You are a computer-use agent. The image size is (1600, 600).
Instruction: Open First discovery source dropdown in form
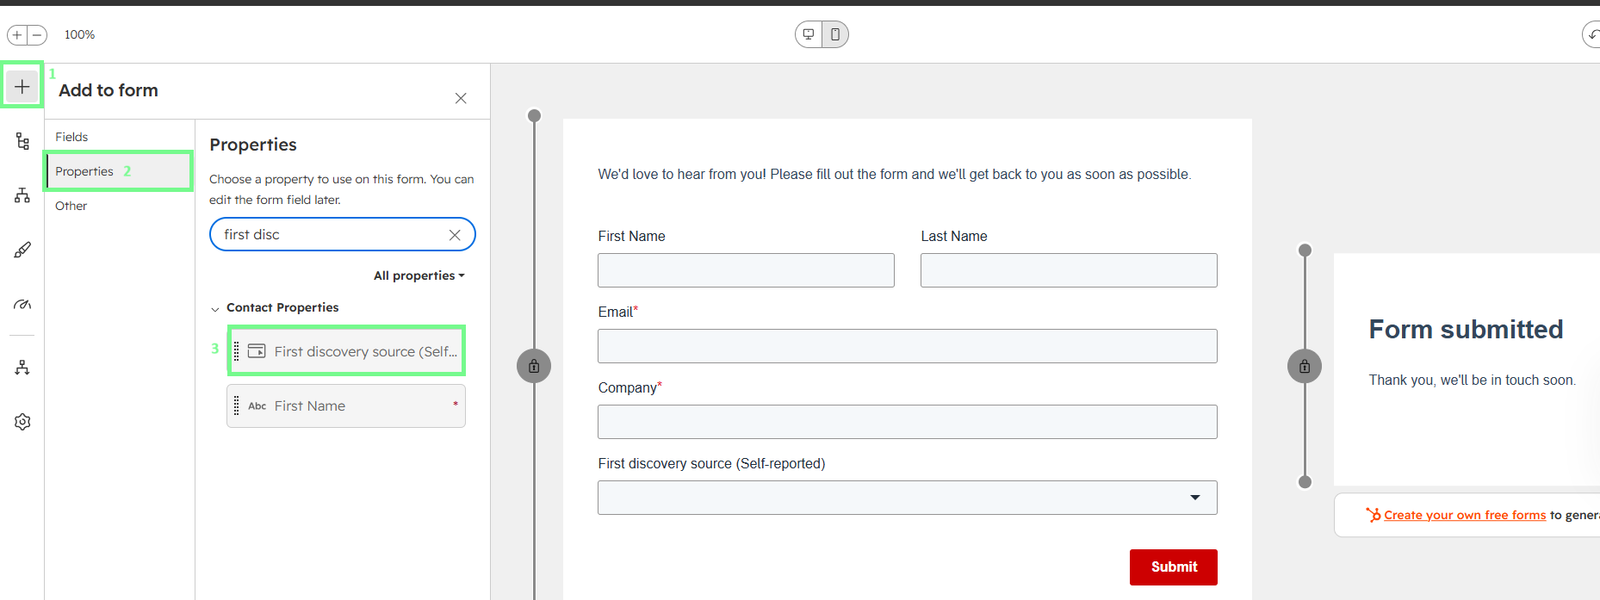point(908,498)
